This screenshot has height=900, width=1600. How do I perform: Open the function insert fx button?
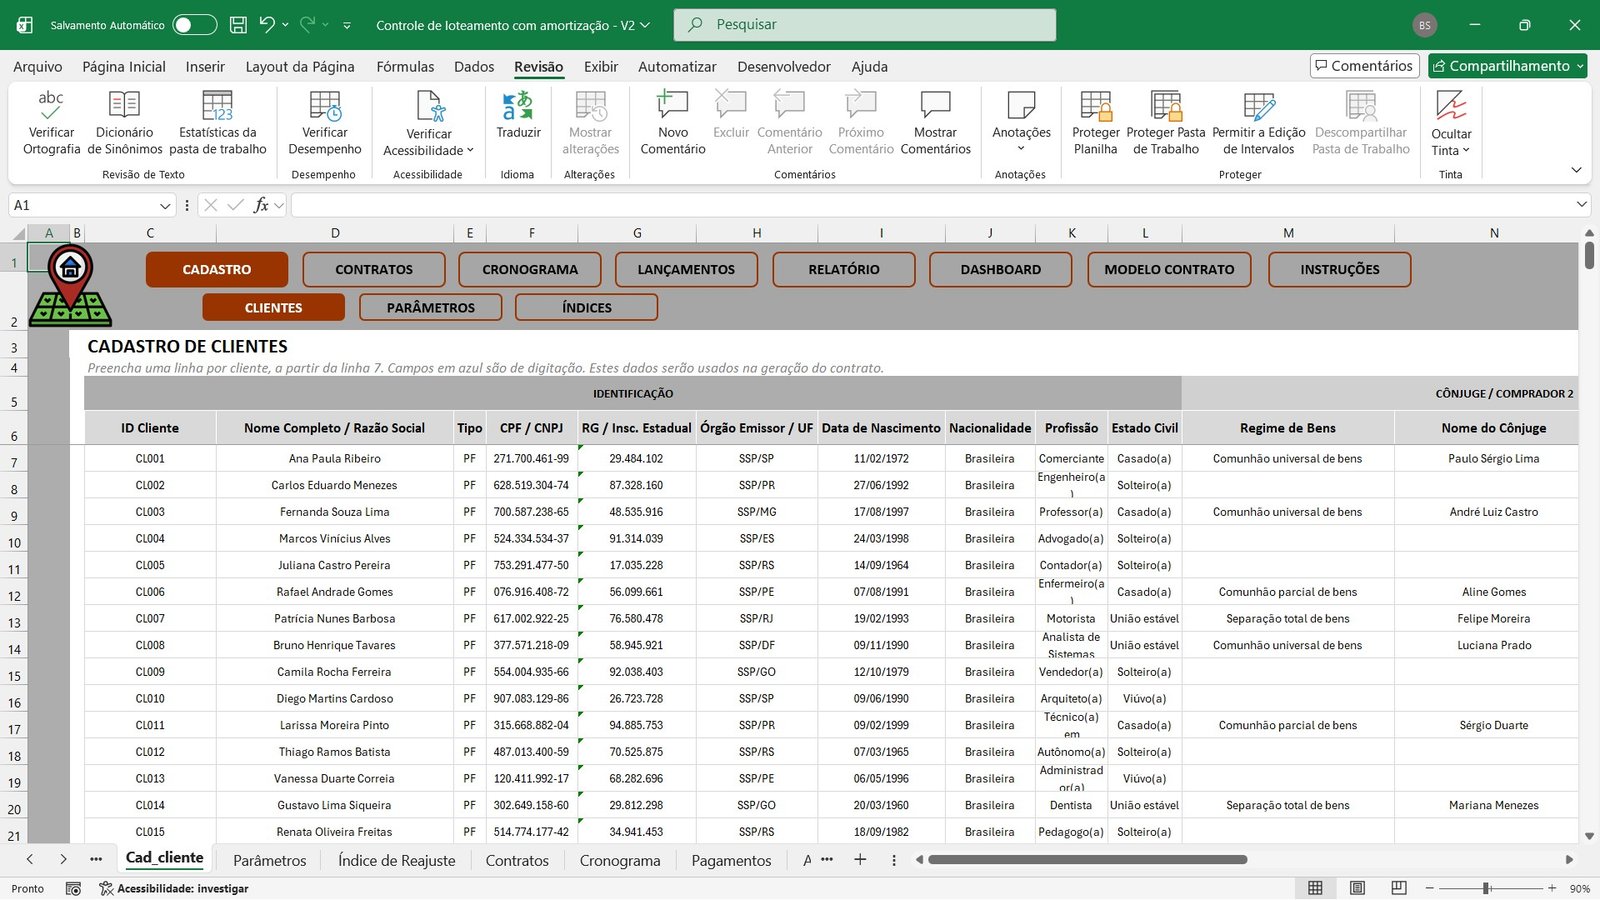click(261, 205)
